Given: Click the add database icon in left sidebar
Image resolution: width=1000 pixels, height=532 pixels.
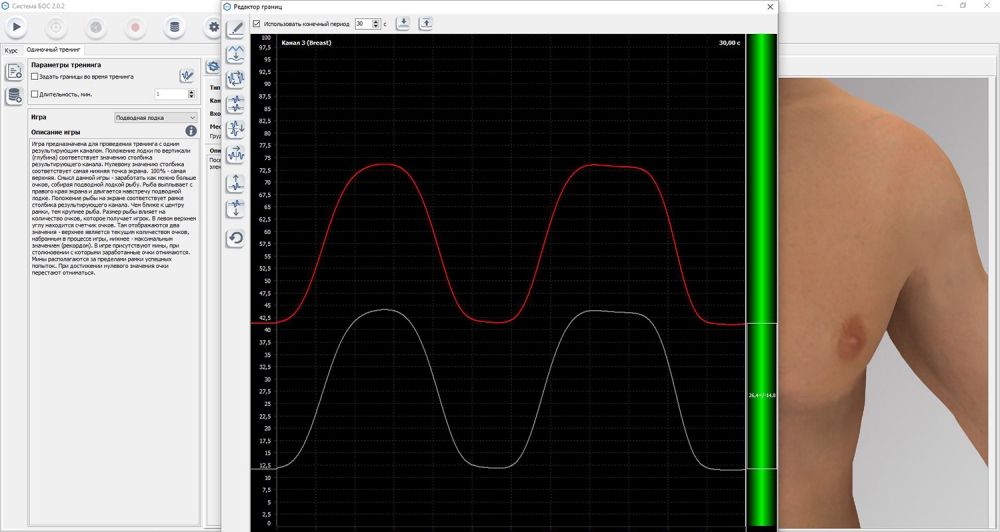Looking at the screenshot, I should coord(14,96).
